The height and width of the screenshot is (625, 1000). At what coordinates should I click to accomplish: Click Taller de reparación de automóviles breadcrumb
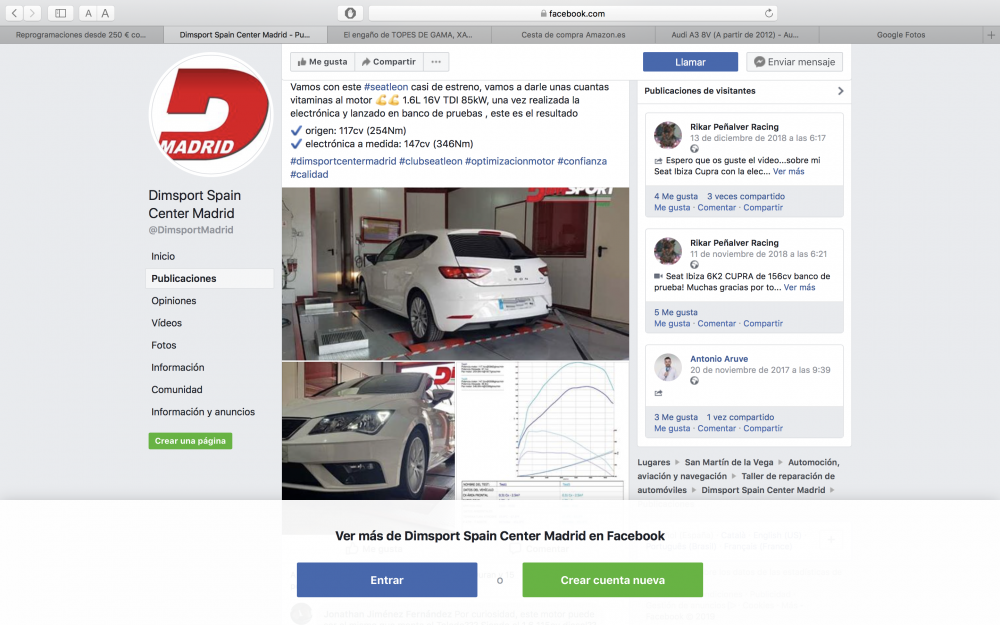pyautogui.click(x=736, y=483)
